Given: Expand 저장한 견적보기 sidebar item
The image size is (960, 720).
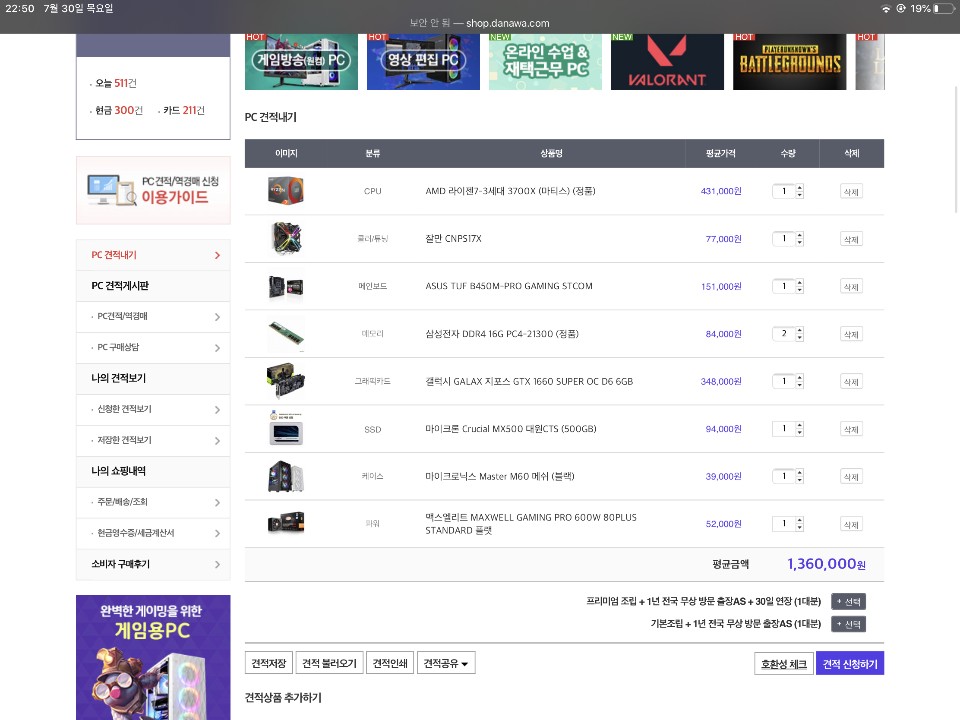Looking at the screenshot, I should click(x=153, y=441).
